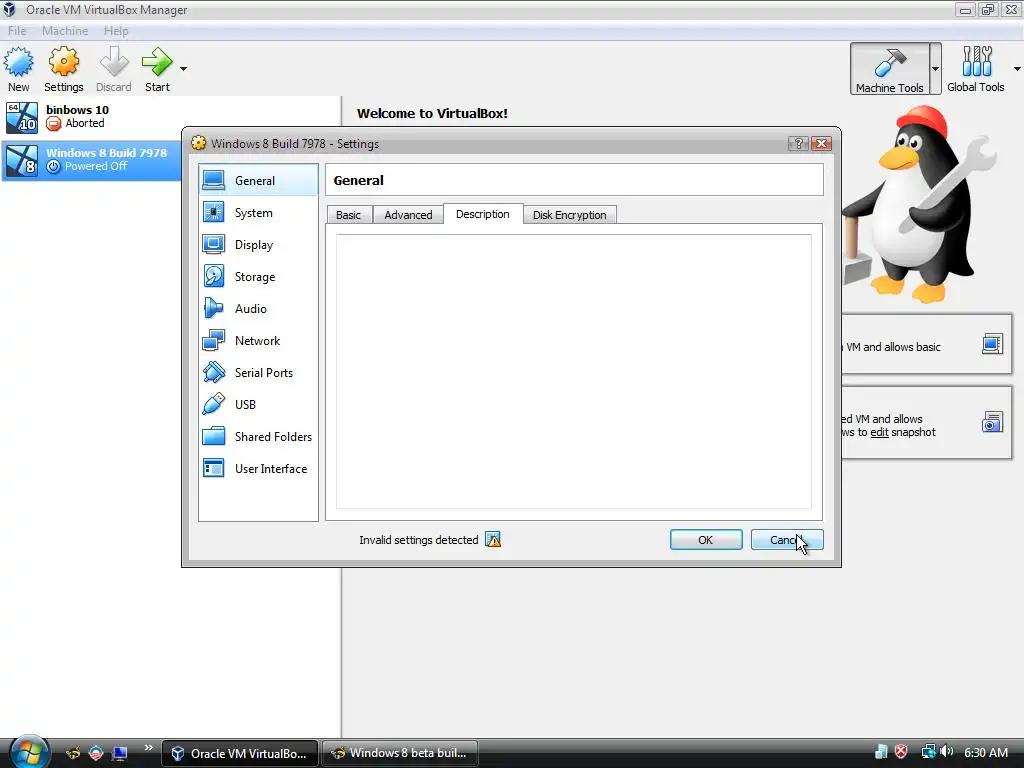Switch to the Basic tab

pyautogui.click(x=349, y=215)
